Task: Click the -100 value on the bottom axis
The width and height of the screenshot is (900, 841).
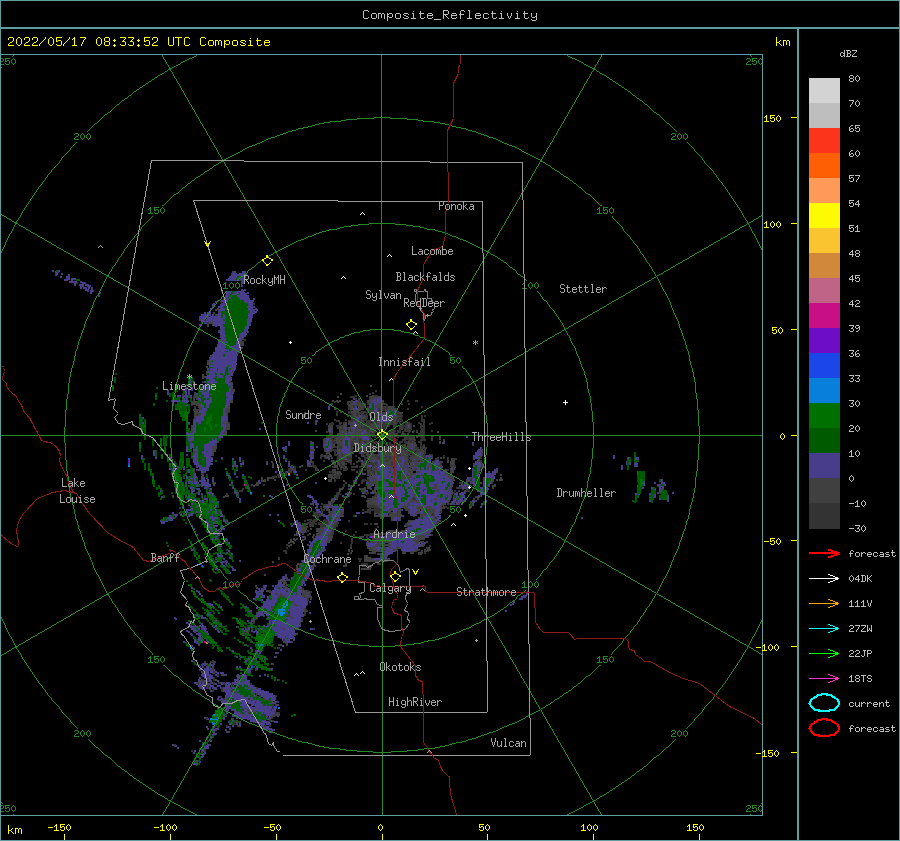Action: point(165,828)
